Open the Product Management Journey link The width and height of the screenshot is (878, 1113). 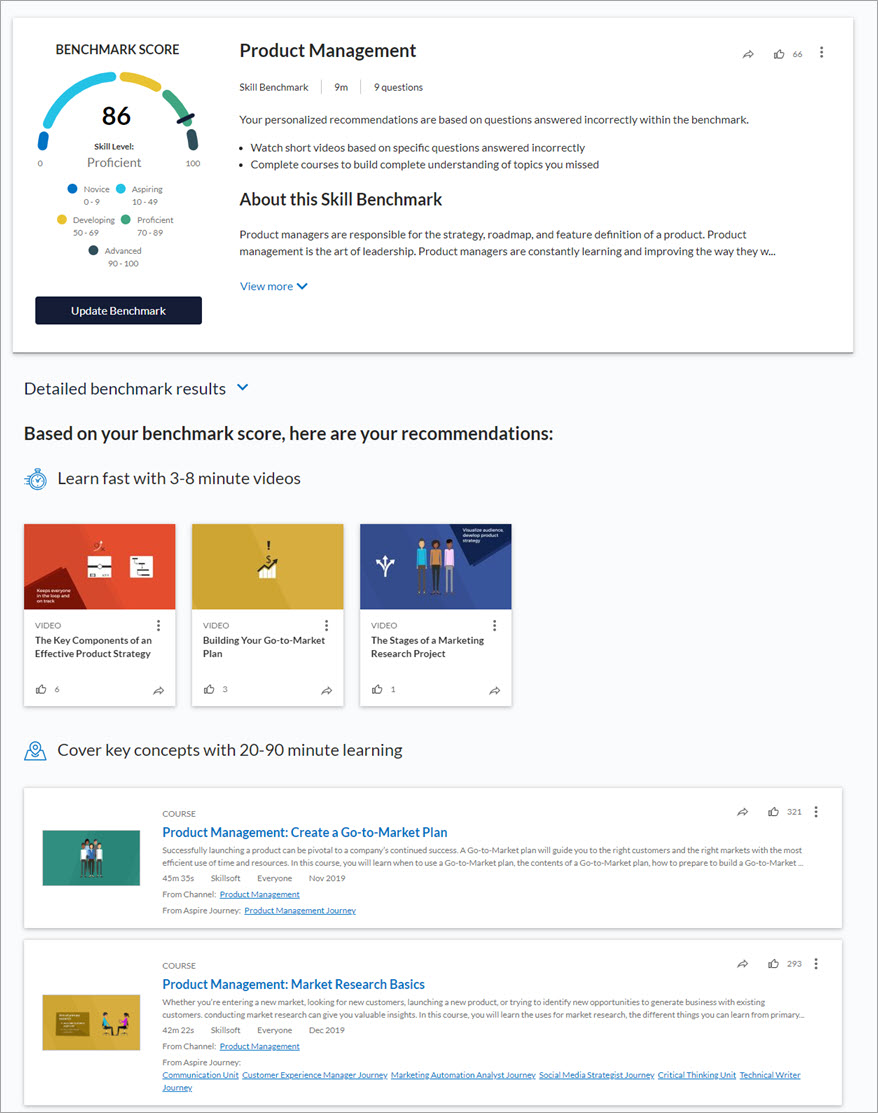tap(300, 911)
